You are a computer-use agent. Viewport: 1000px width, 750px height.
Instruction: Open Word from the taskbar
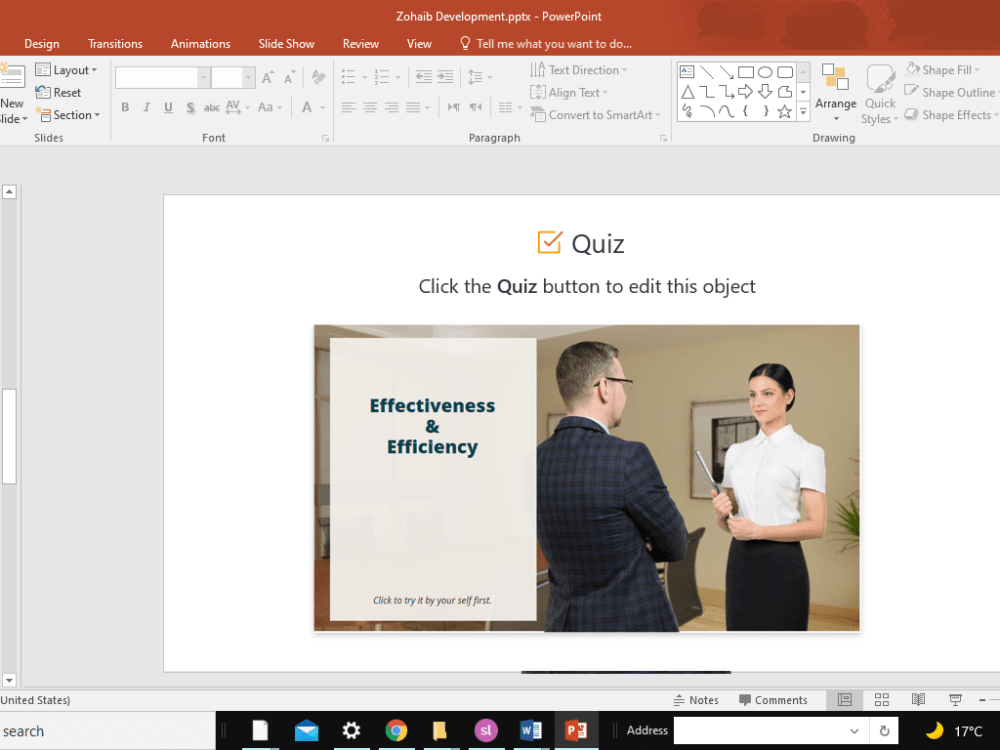click(x=531, y=730)
